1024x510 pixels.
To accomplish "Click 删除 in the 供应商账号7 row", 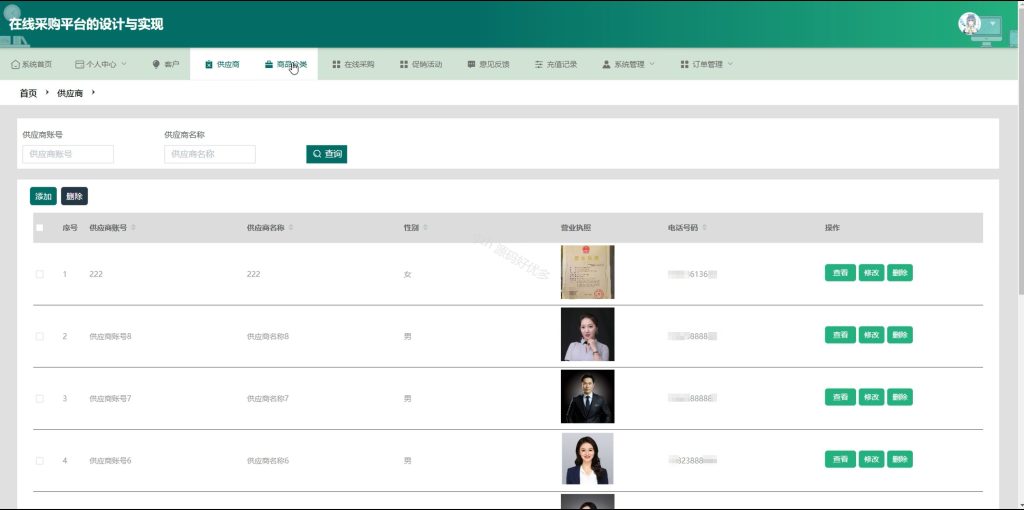I will (x=900, y=397).
